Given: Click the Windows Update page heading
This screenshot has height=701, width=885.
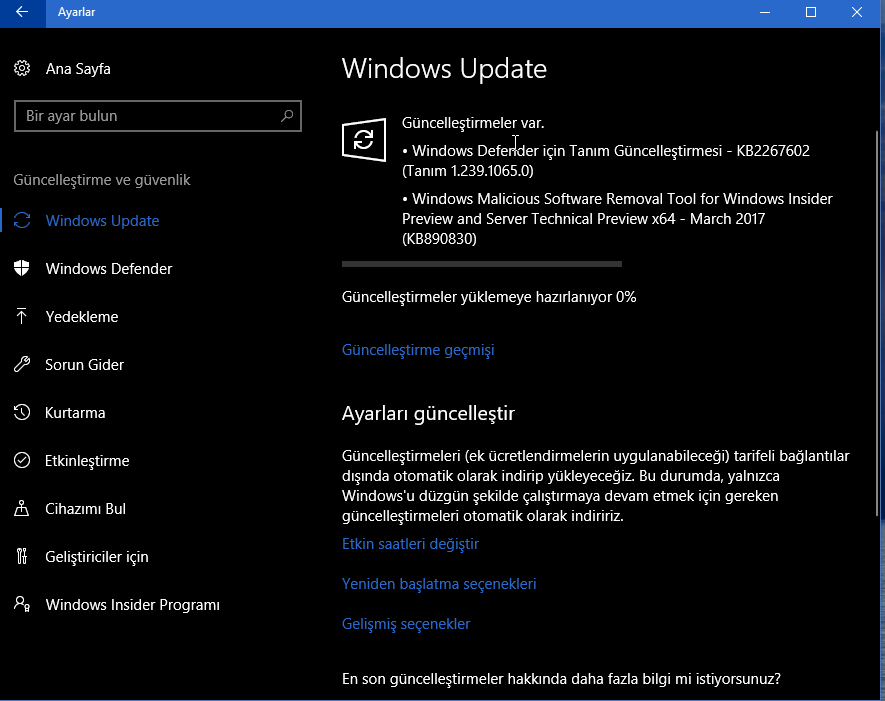Looking at the screenshot, I should point(444,69).
